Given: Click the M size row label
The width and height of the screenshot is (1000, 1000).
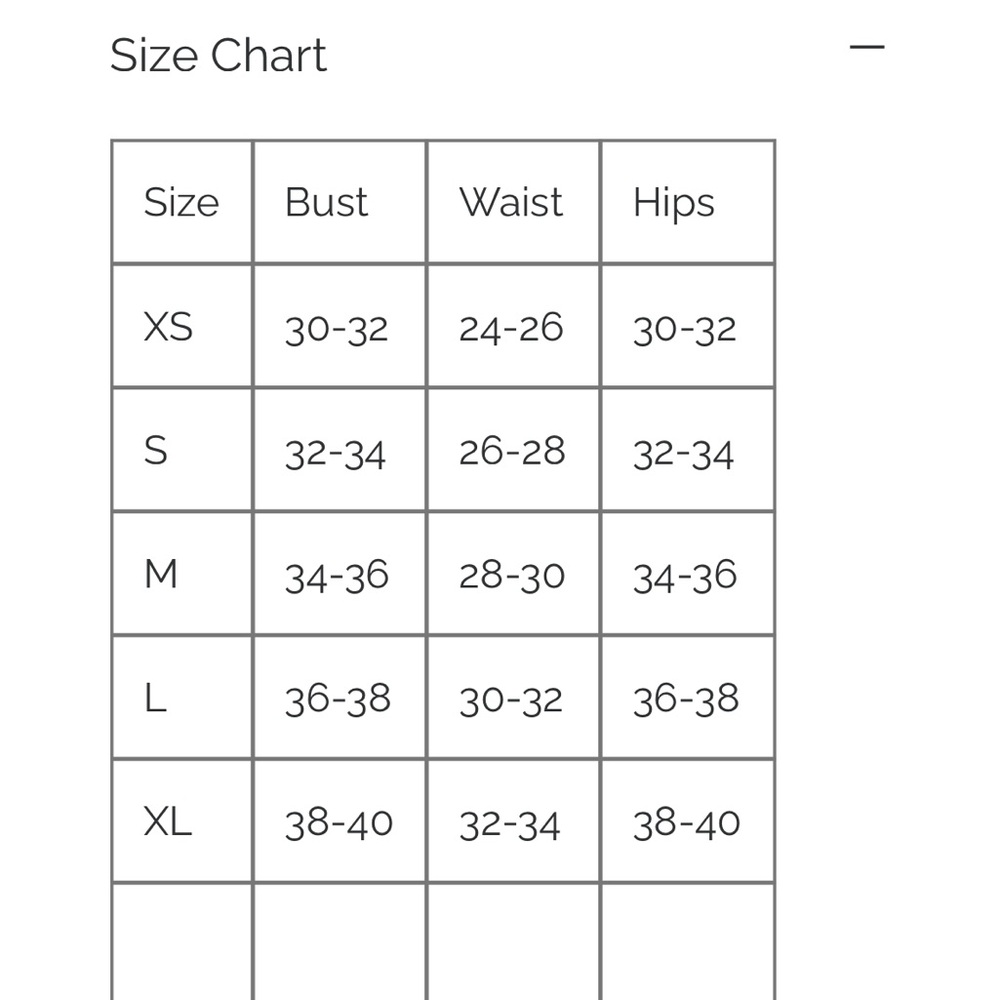Looking at the screenshot, I should [161, 574].
